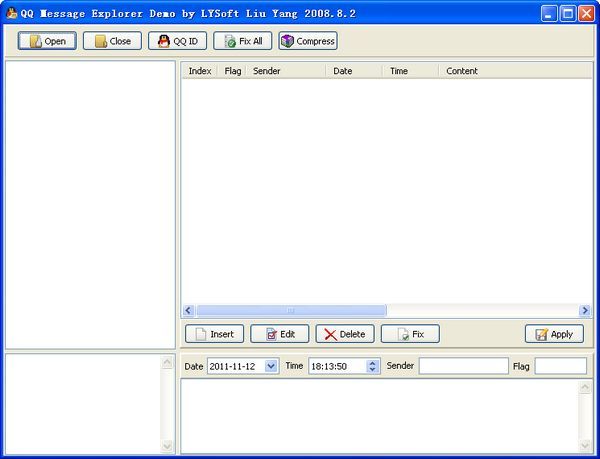This screenshot has height=459, width=600.
Task: Click the Fix All button
Action: [x=243, y=41]
